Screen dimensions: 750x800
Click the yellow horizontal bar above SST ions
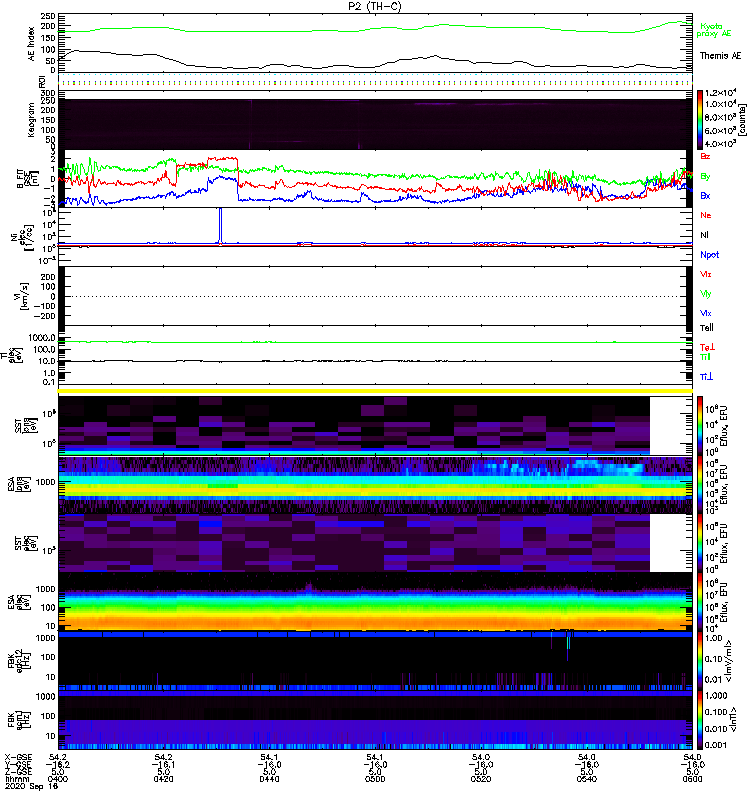tap(375, 391)
